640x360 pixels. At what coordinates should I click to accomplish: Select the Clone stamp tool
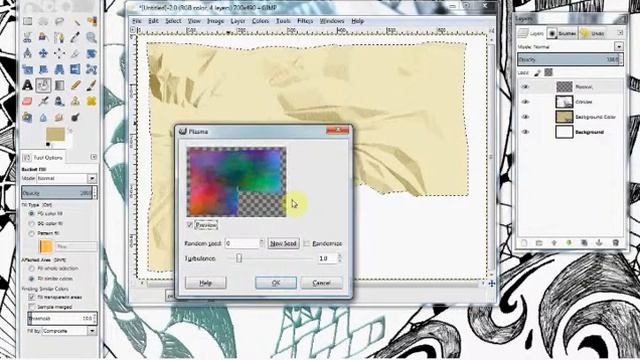(x=76, y=101)
